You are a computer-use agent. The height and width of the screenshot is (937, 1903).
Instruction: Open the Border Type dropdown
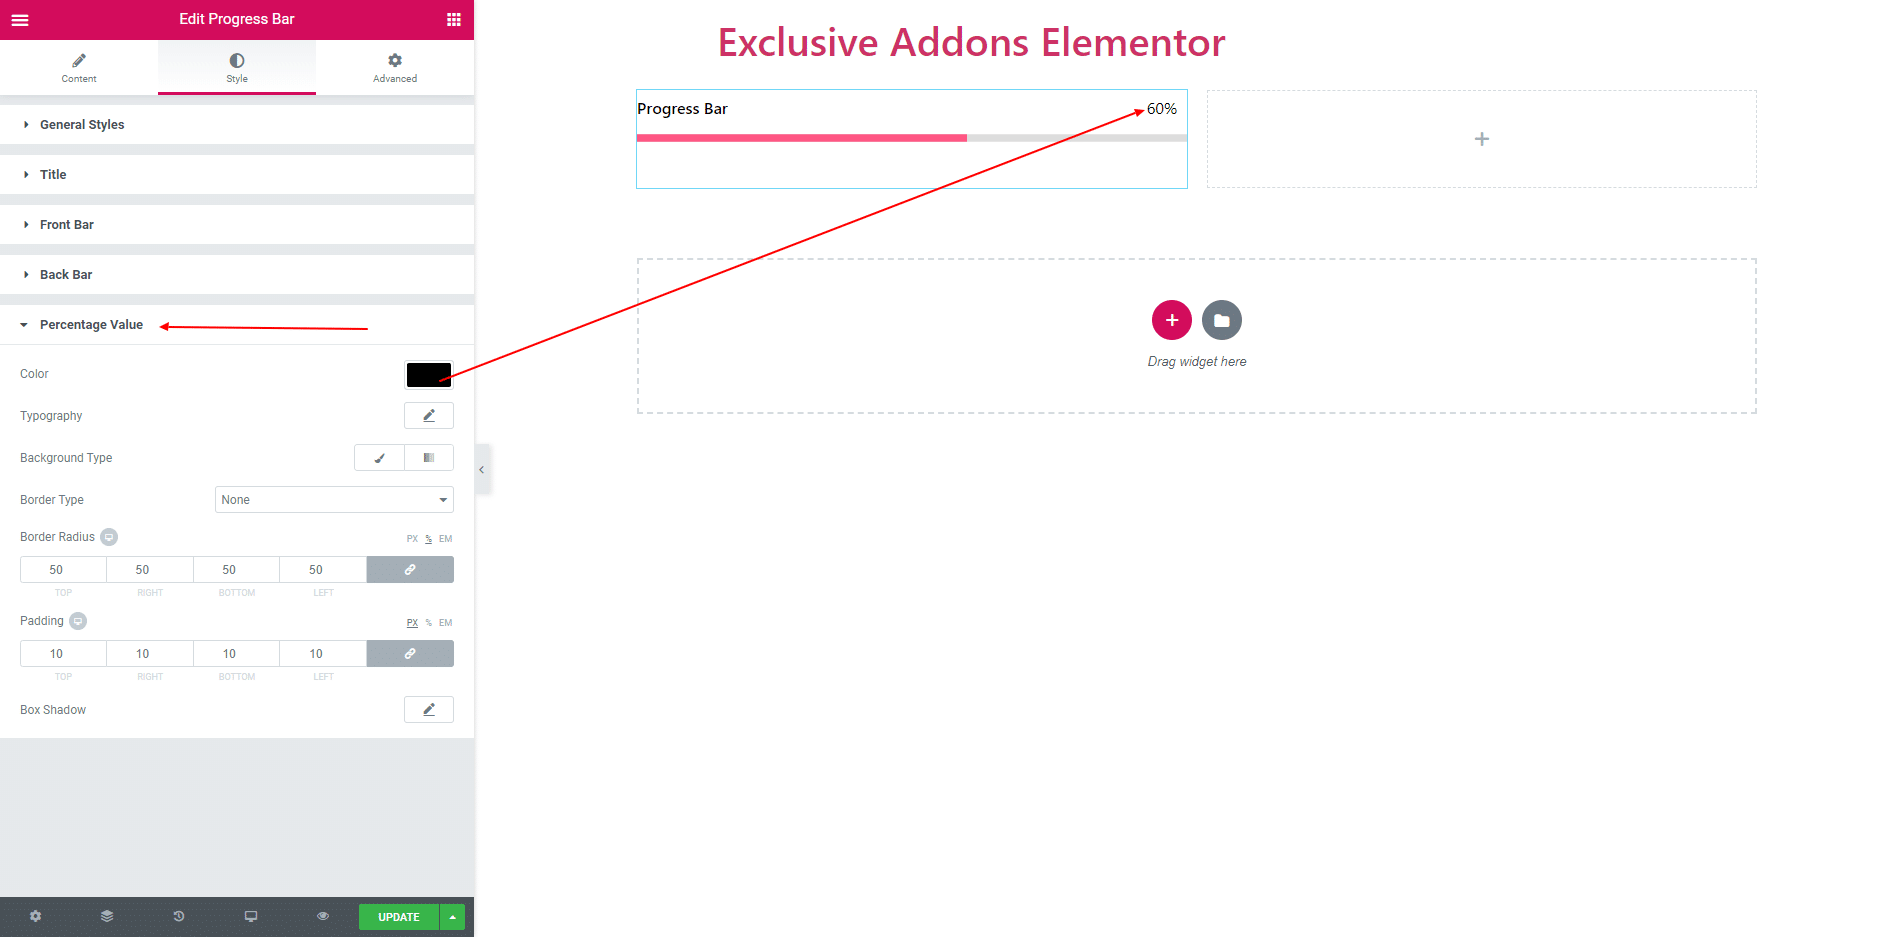334,499
